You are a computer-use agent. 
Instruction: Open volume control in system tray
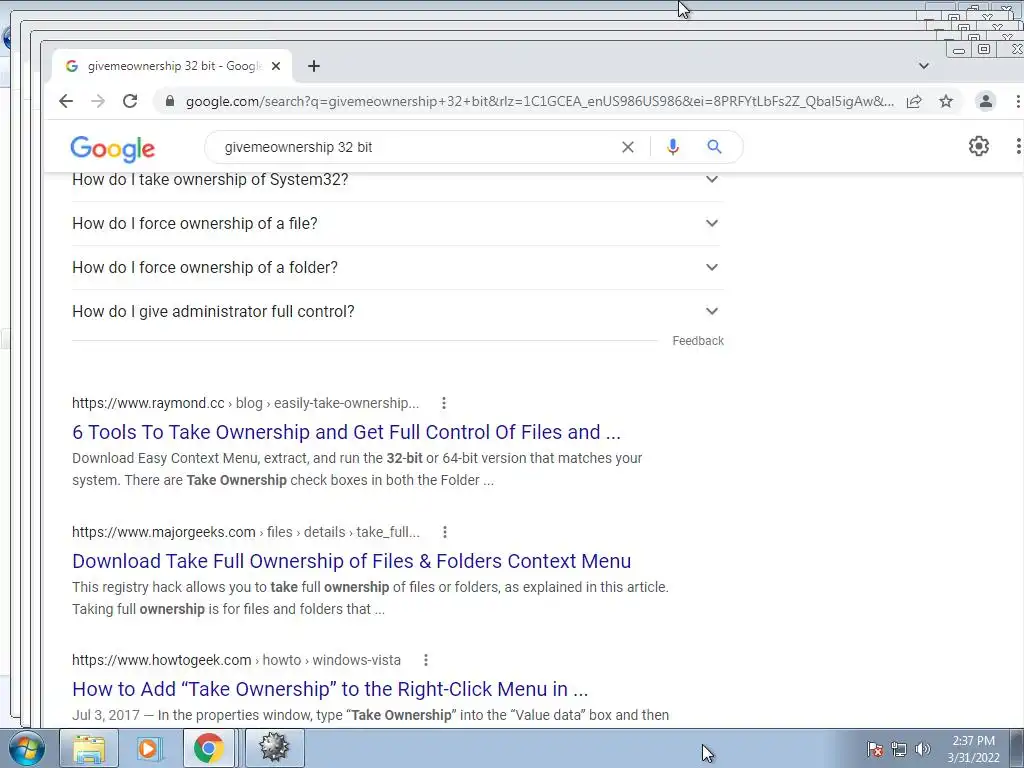[922, 749]
